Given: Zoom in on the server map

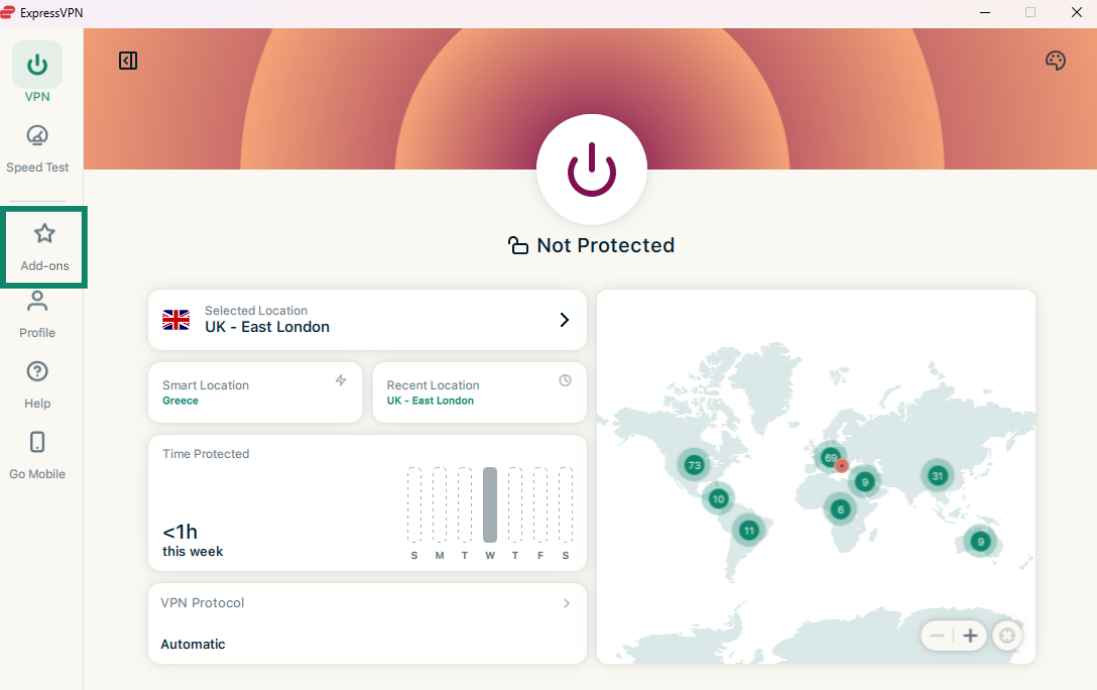Looking at the screenshot, I should 970,636.
